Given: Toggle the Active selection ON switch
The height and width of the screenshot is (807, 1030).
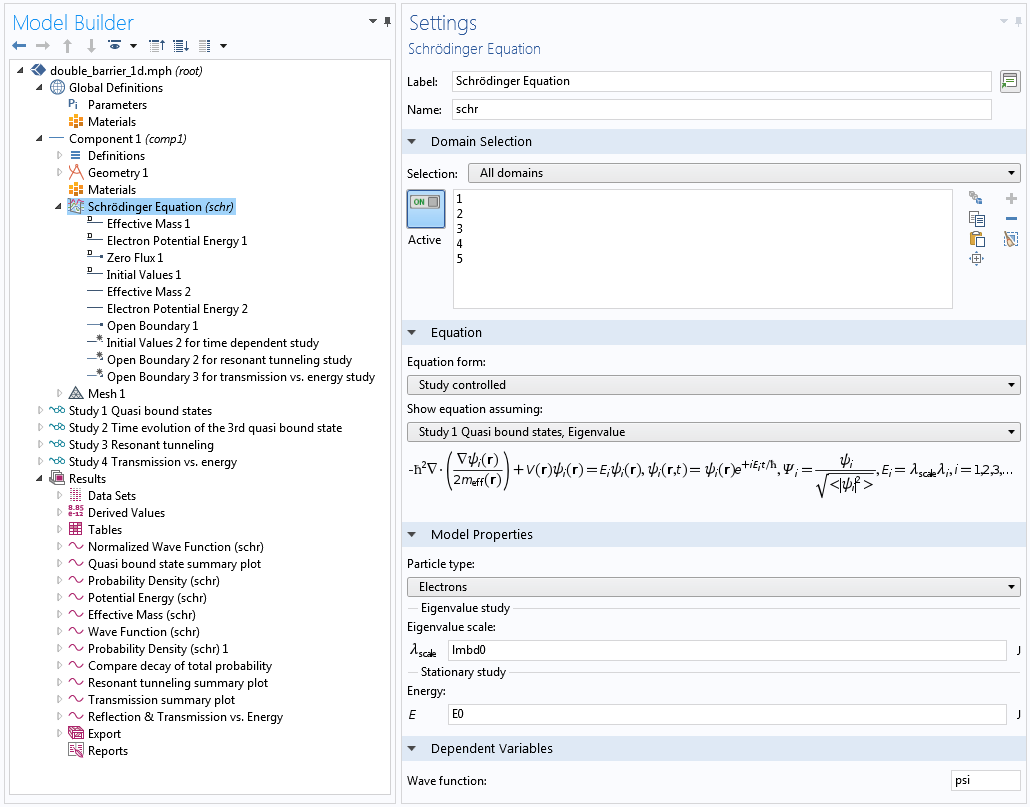Looking at the screenshot, I should point(425,208).
